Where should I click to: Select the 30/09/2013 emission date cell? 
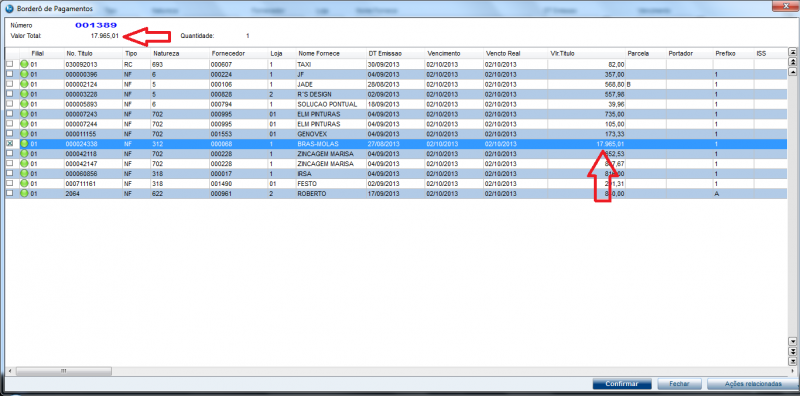(x=396, y=64)
